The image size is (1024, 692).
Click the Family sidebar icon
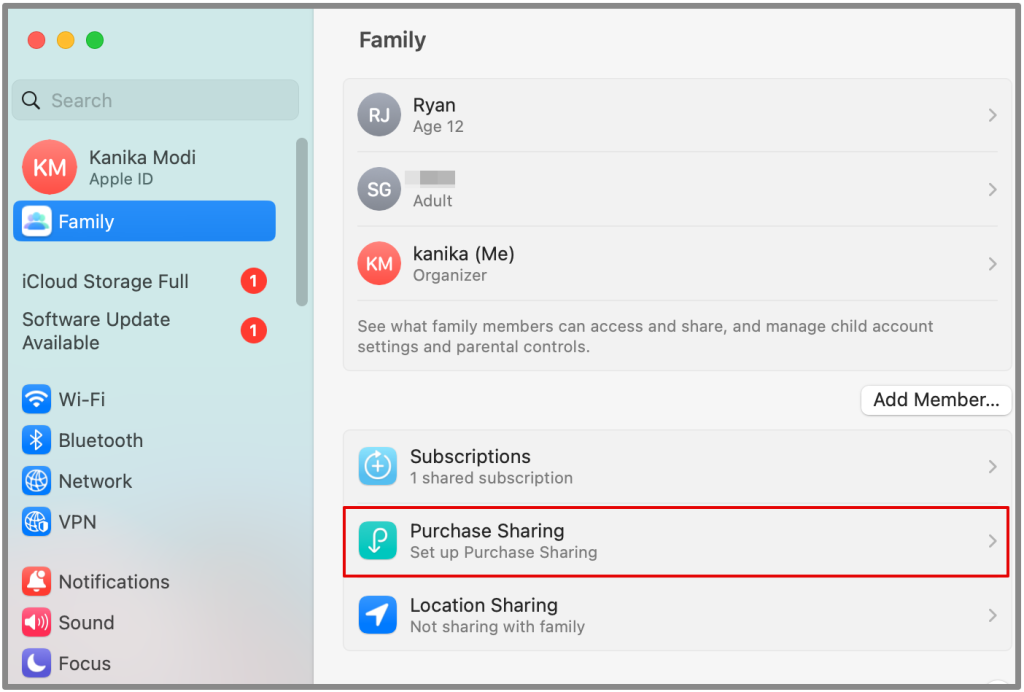point(37,221)
